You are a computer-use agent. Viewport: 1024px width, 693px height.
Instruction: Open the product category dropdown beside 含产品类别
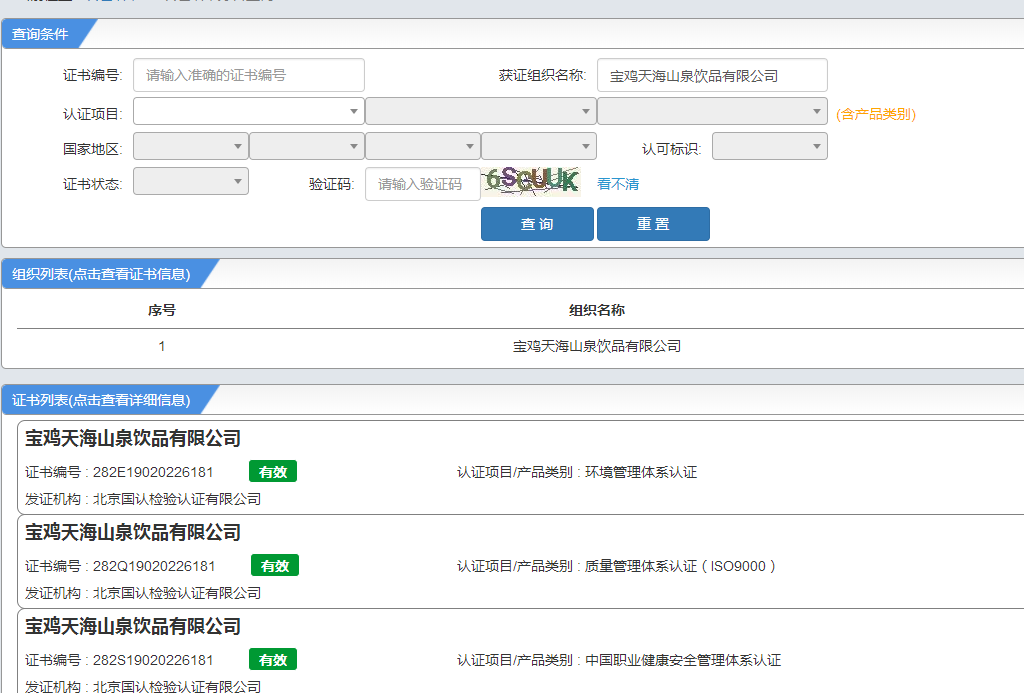[712, 111]
